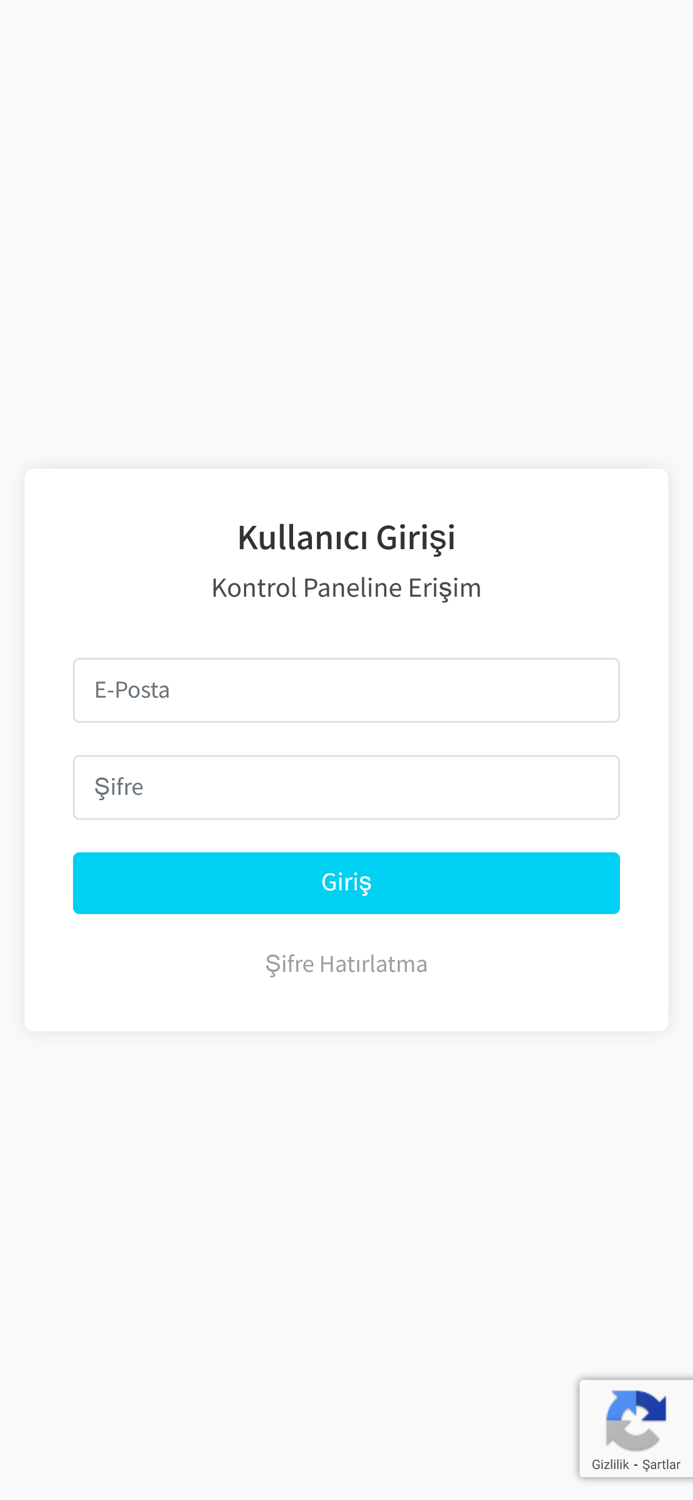693x1500 pixels.
Task: Click the Giriş button label text
Action: [346, 882]
